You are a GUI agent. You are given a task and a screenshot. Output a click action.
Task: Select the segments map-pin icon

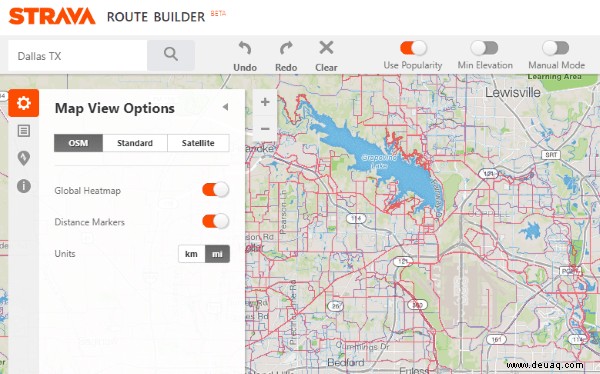(24, 158)
